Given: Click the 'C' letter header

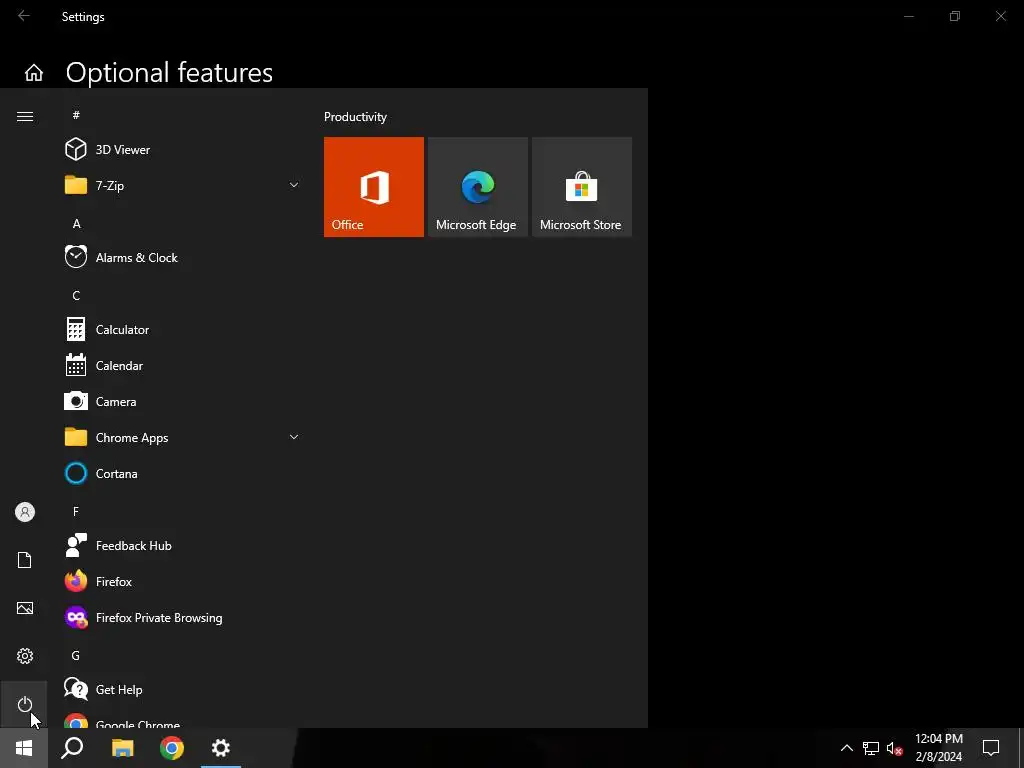Looking at the screenshot, I should [76, 295].
